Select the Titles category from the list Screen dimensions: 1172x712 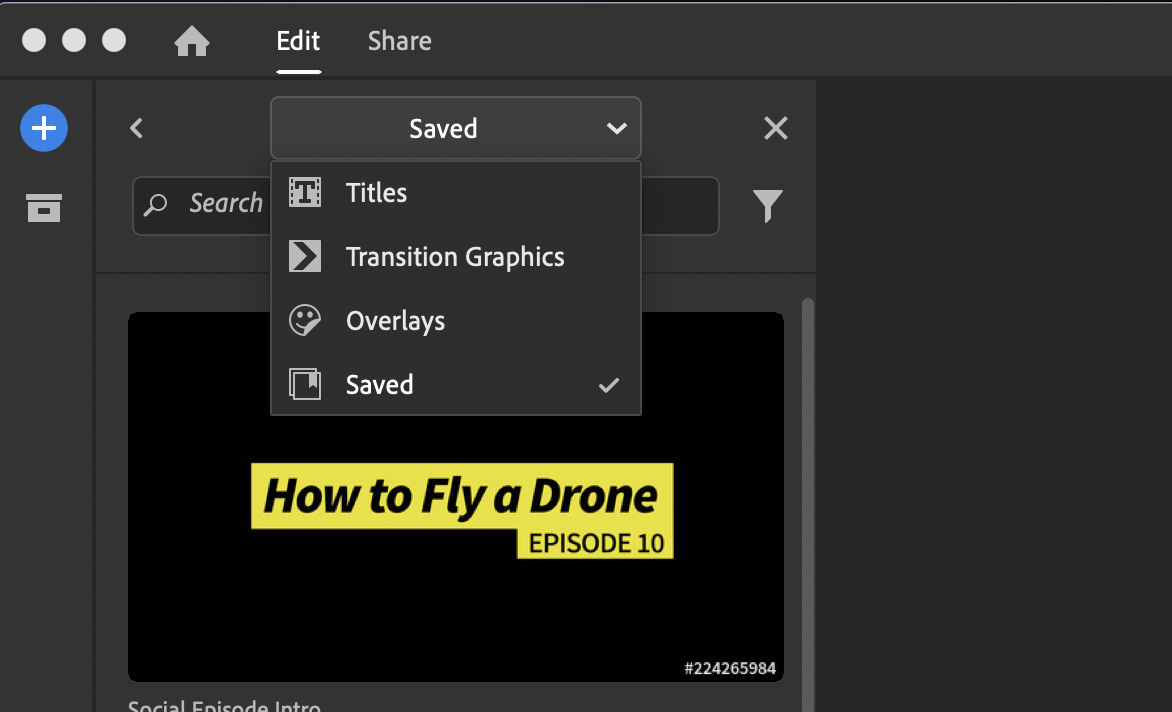click(x=375, y=192)
